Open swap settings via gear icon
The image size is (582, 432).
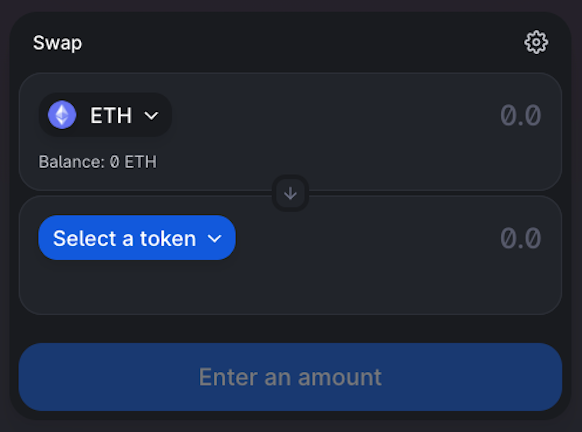coord(536,42)
